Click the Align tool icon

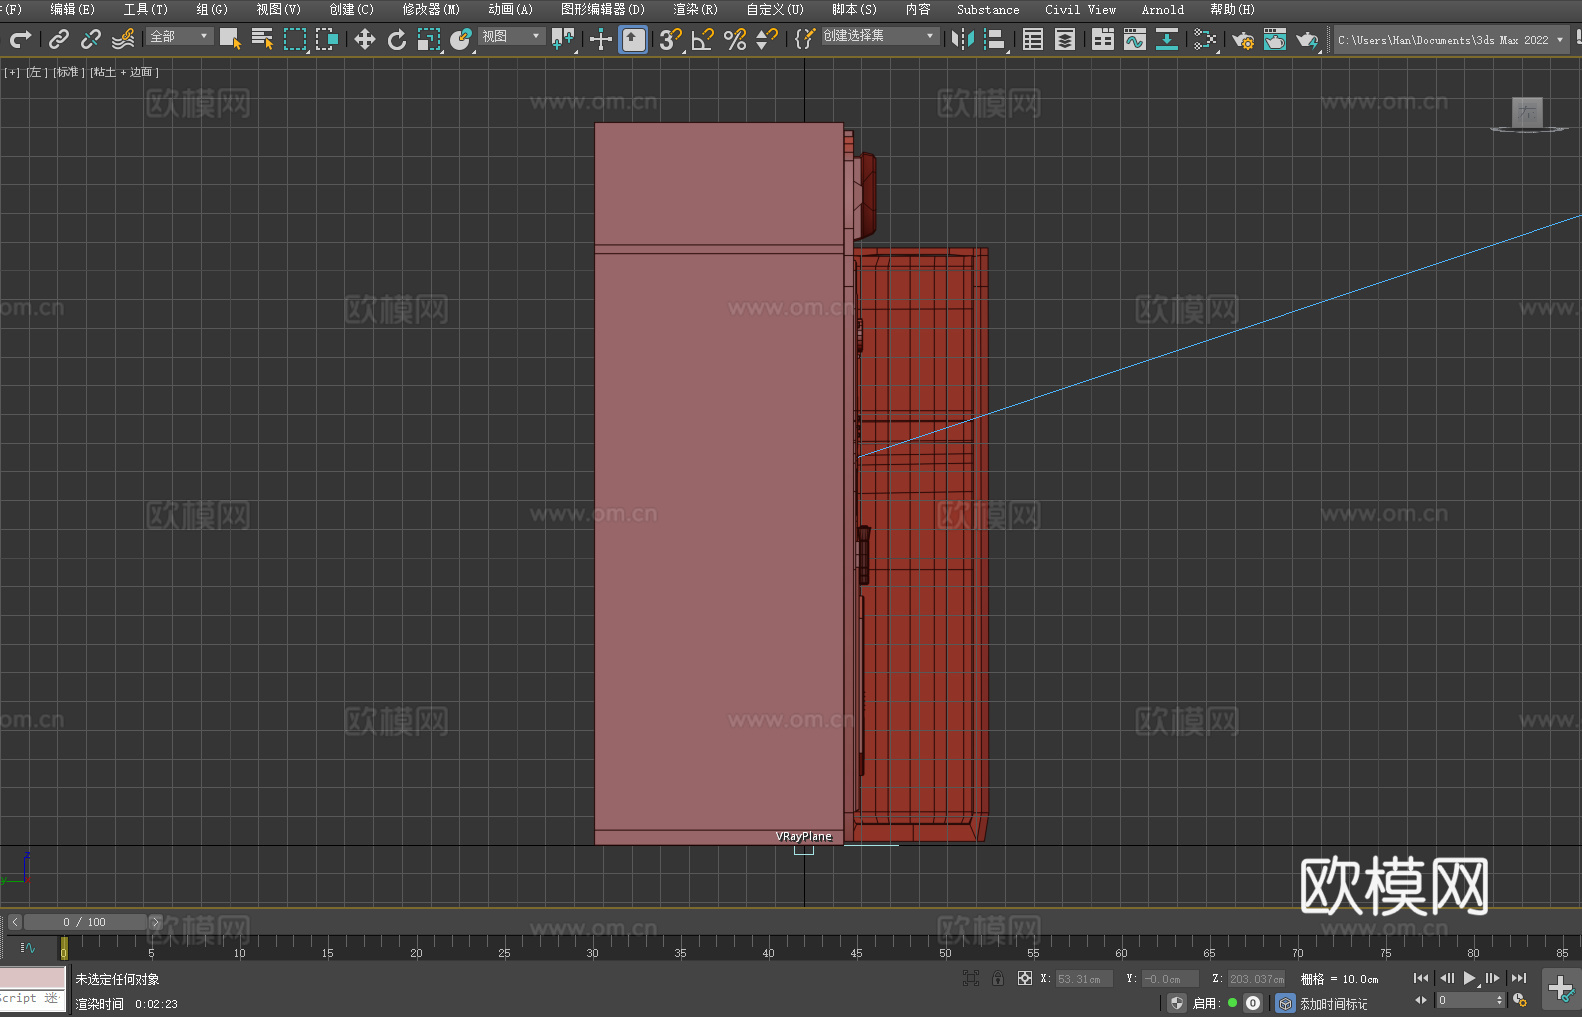(x=995, y=39)
